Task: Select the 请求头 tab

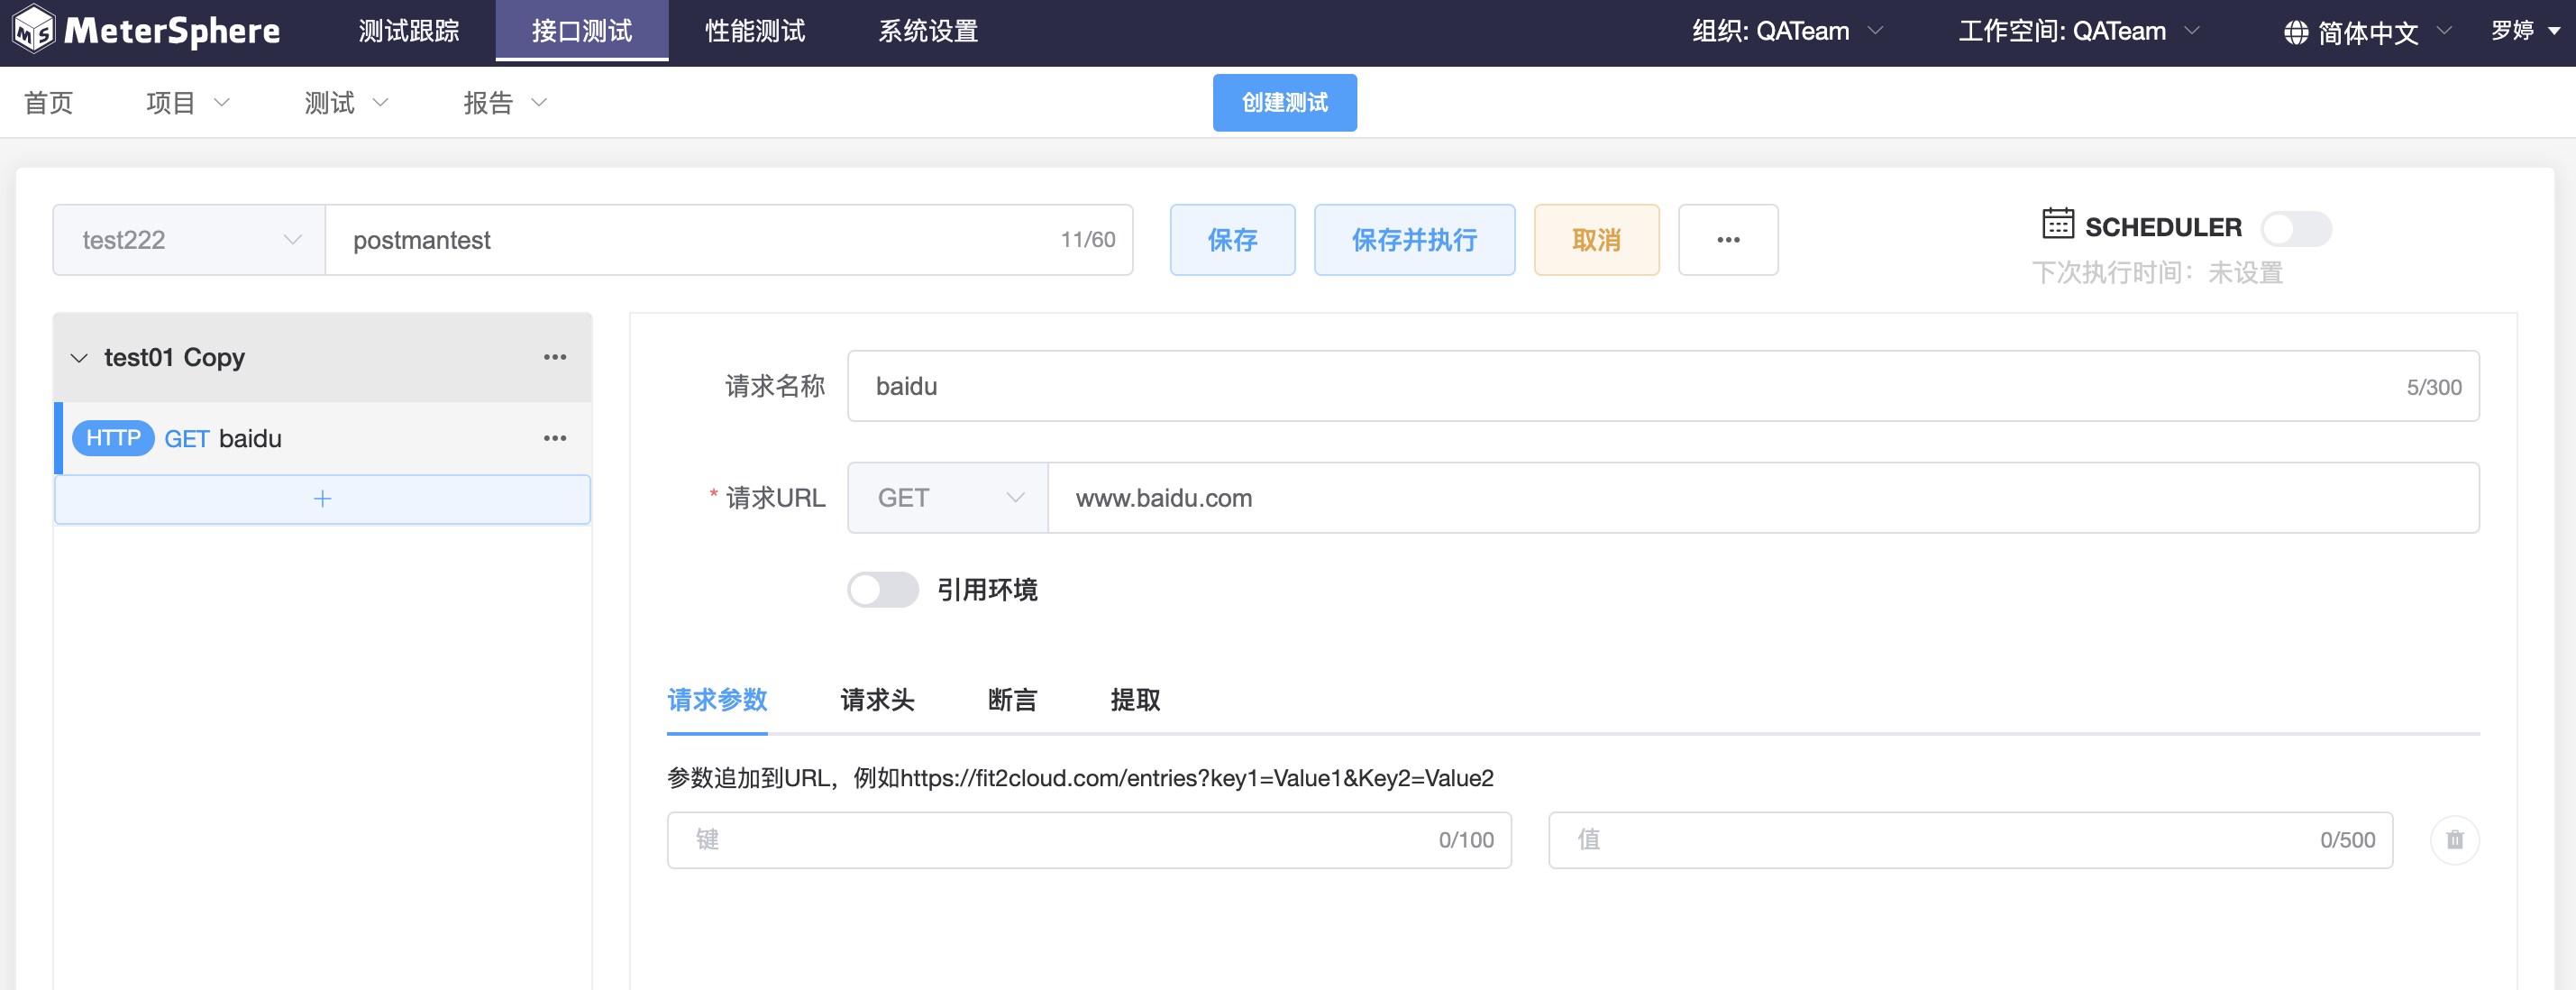Action: click(877, 700)
